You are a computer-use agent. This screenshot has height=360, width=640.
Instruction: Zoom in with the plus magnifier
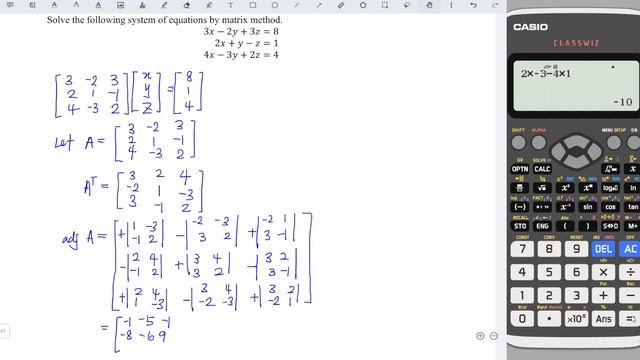point(480,336)
